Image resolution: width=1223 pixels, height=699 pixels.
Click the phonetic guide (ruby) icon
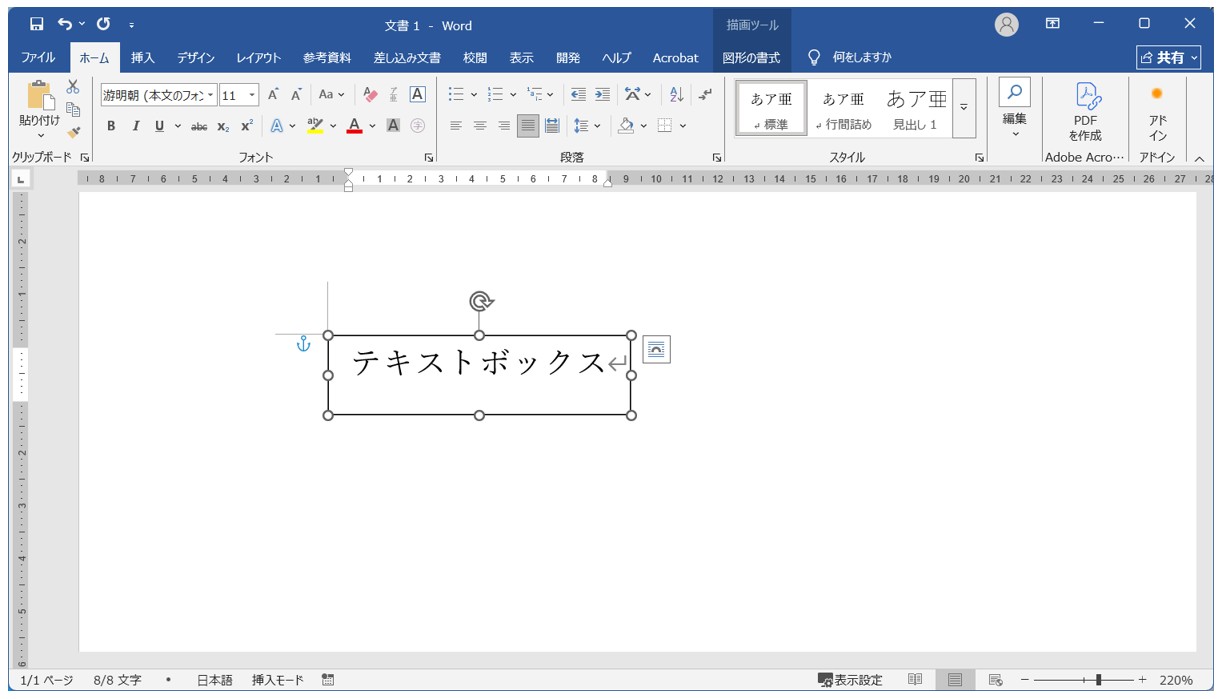(x=394, y=94)
